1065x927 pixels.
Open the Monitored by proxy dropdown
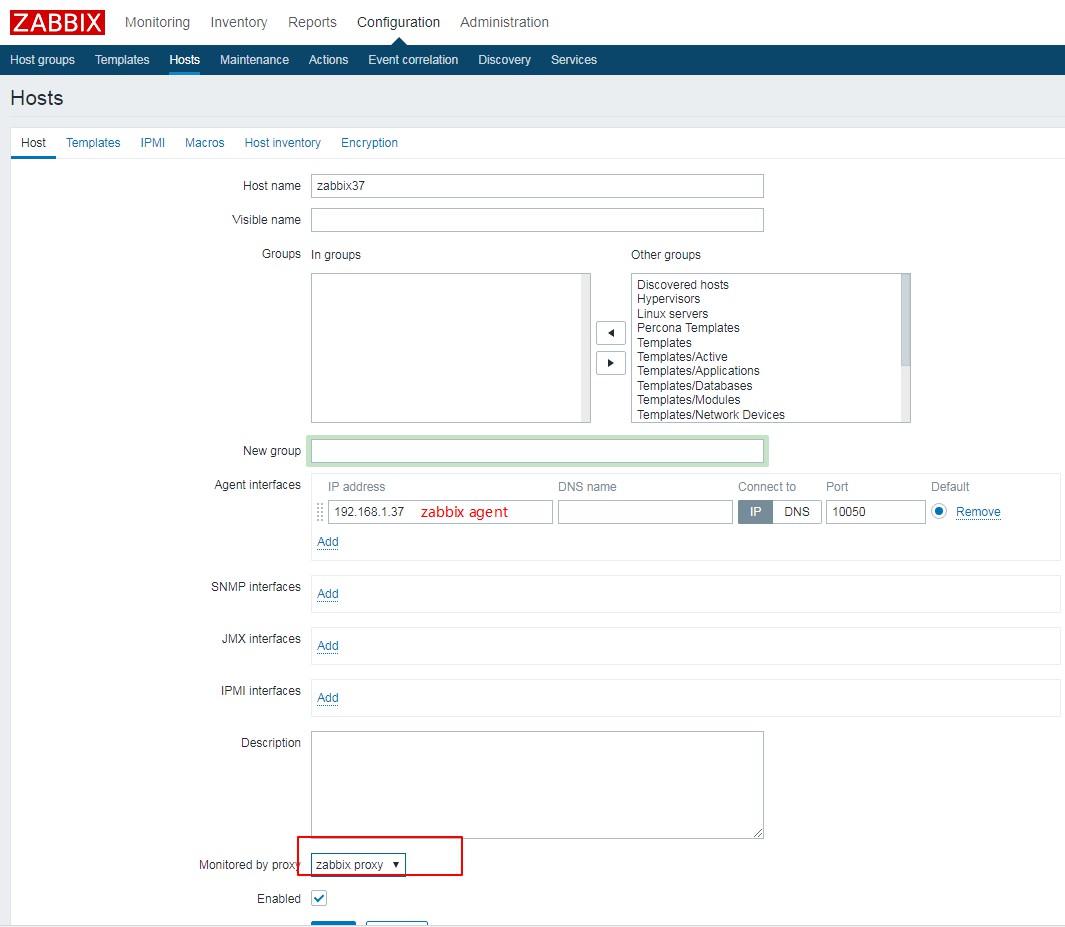[x=358, y=865]
